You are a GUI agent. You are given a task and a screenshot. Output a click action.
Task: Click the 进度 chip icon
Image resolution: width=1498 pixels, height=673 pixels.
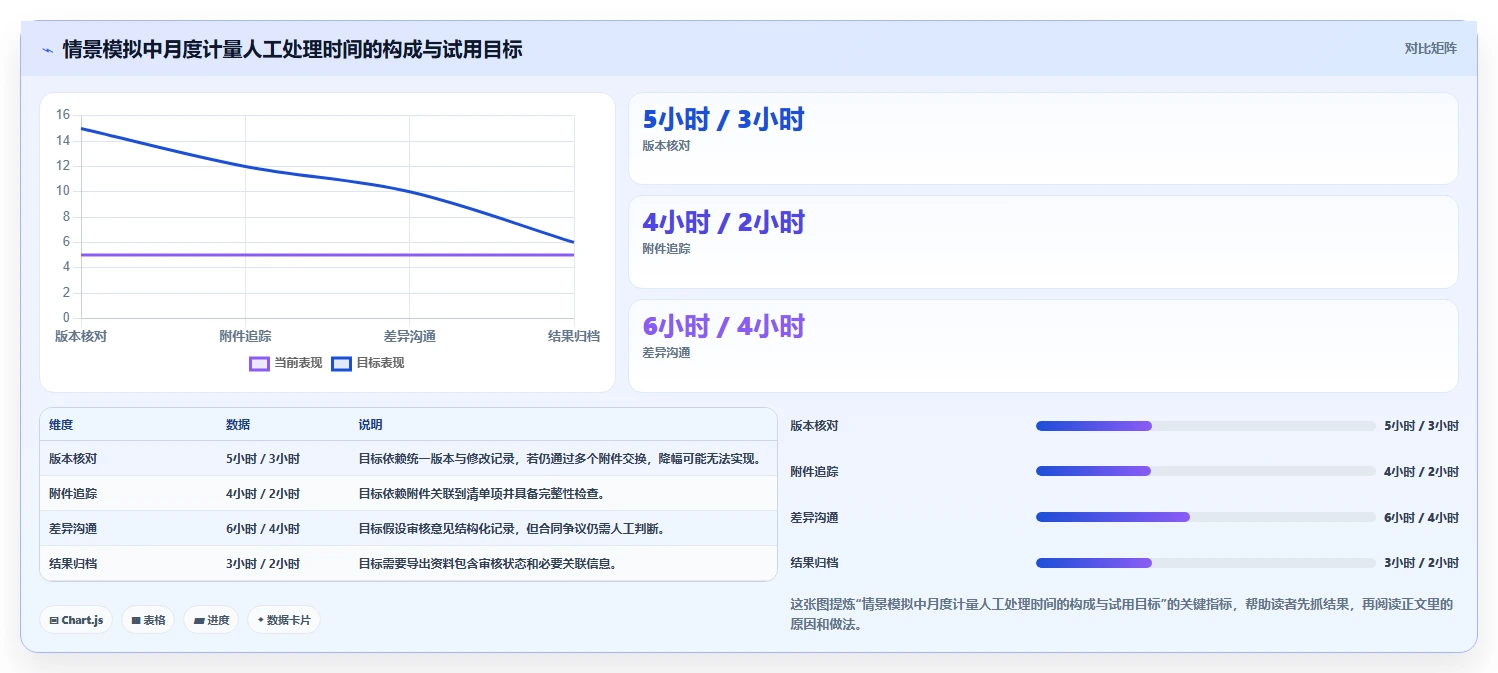199,620
